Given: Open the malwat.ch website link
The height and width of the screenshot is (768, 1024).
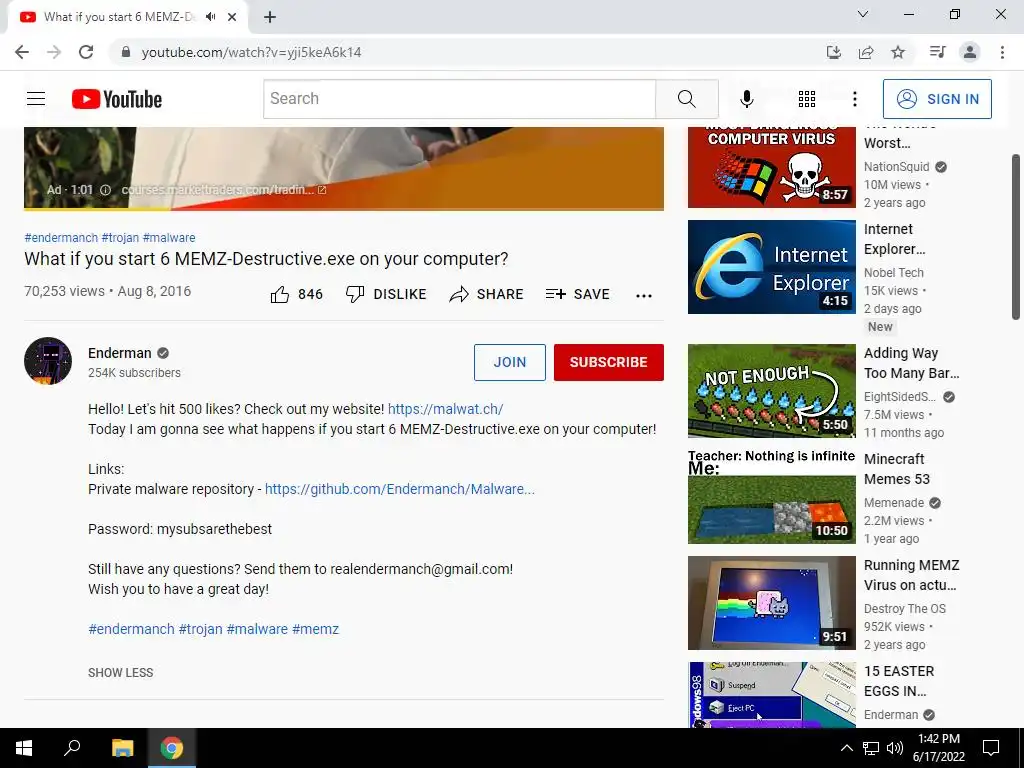Looking at the screenshot, I should click(x=445, y=409).
